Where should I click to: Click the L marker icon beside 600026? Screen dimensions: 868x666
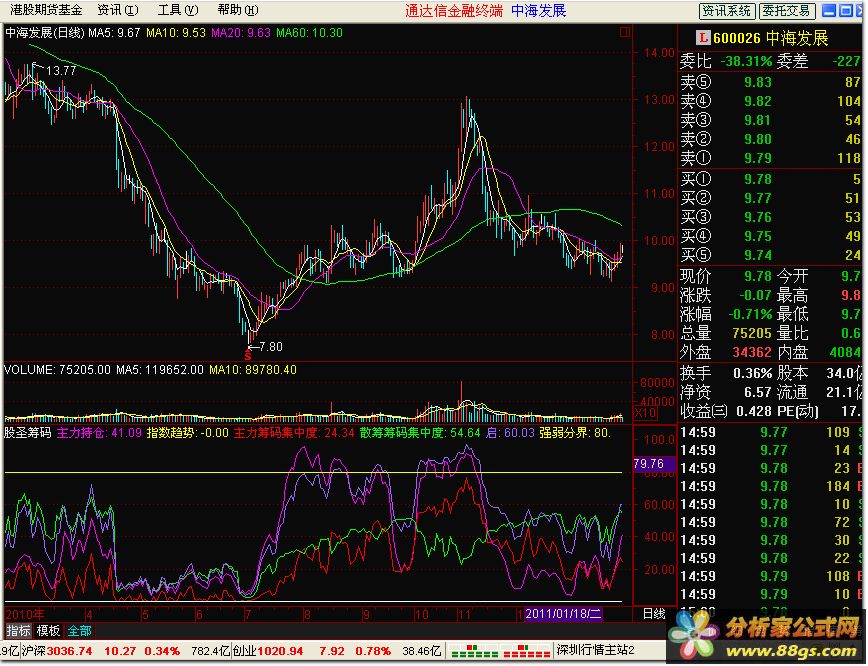tap(703, 38)
